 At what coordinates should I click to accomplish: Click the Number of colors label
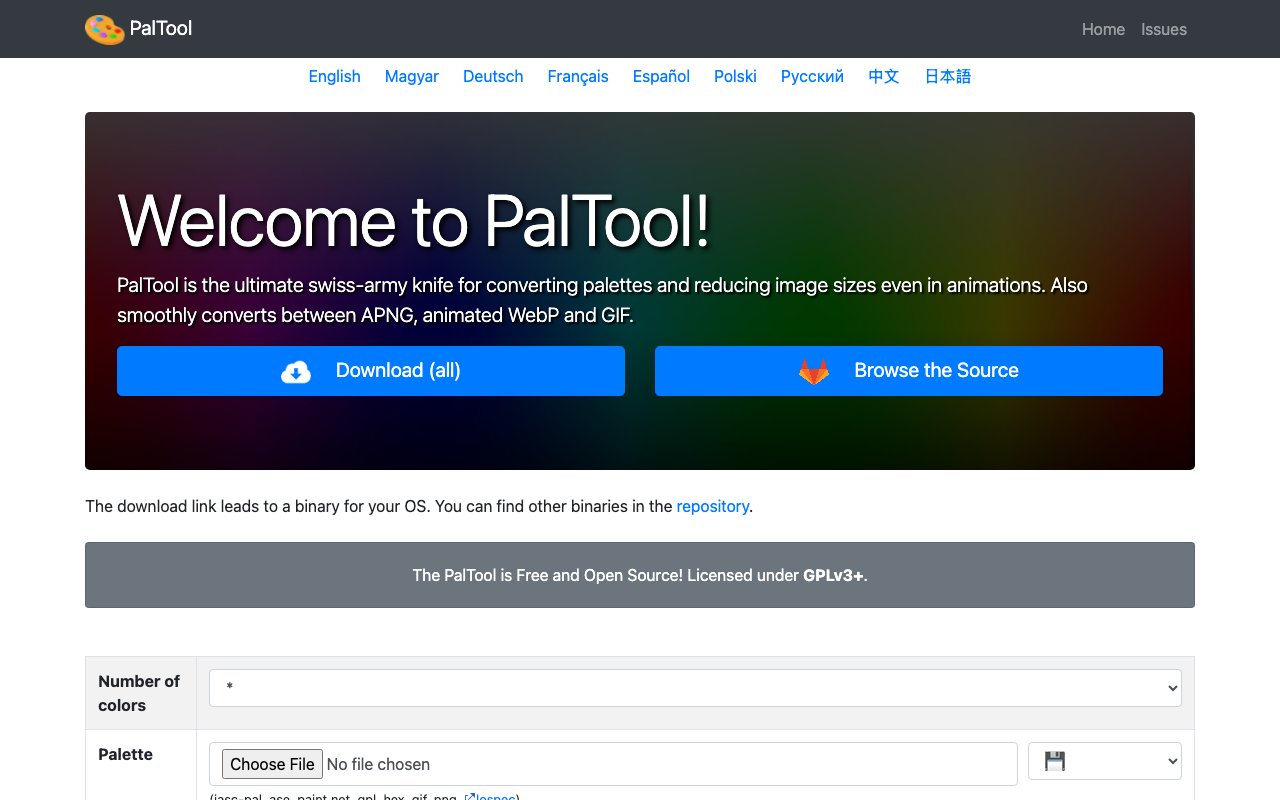(139, 693)
